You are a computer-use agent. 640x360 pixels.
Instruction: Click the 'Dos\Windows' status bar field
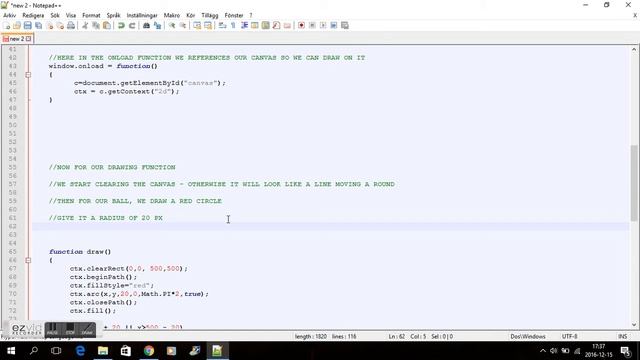(528, 336)
